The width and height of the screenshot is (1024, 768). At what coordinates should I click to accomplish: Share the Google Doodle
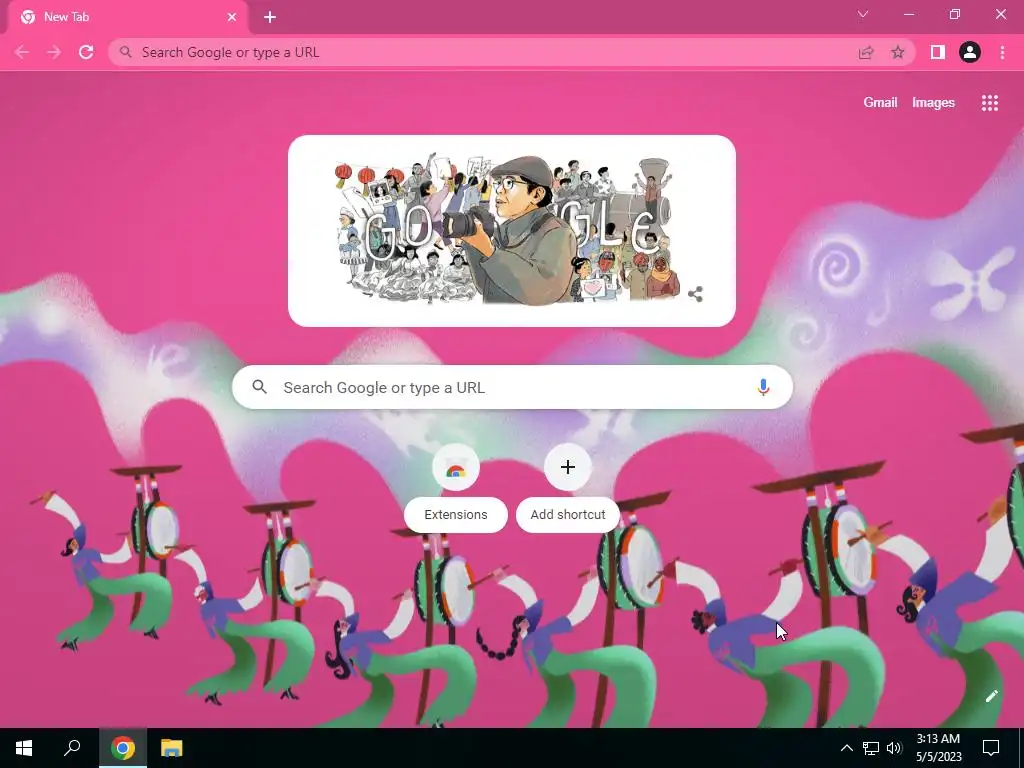tap(696, 294)
